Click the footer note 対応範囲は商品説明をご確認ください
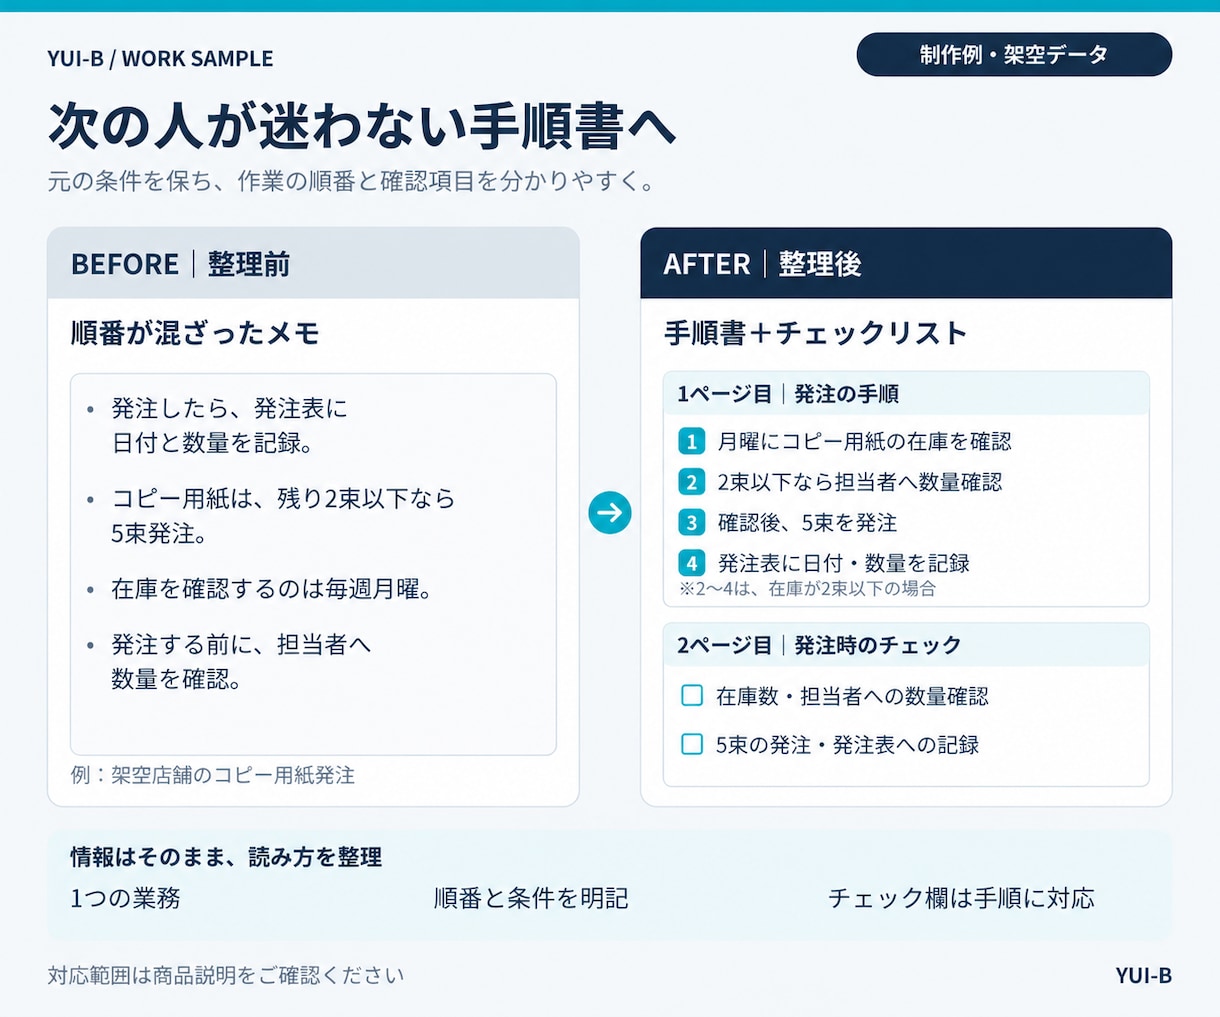1220x1017 pixels. pos(226,975)
